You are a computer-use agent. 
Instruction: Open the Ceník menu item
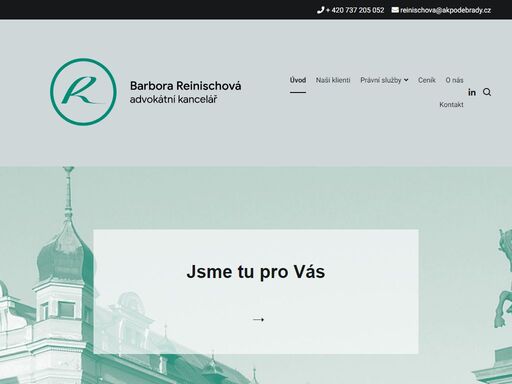pyautogui.click(x=427, y=80)
